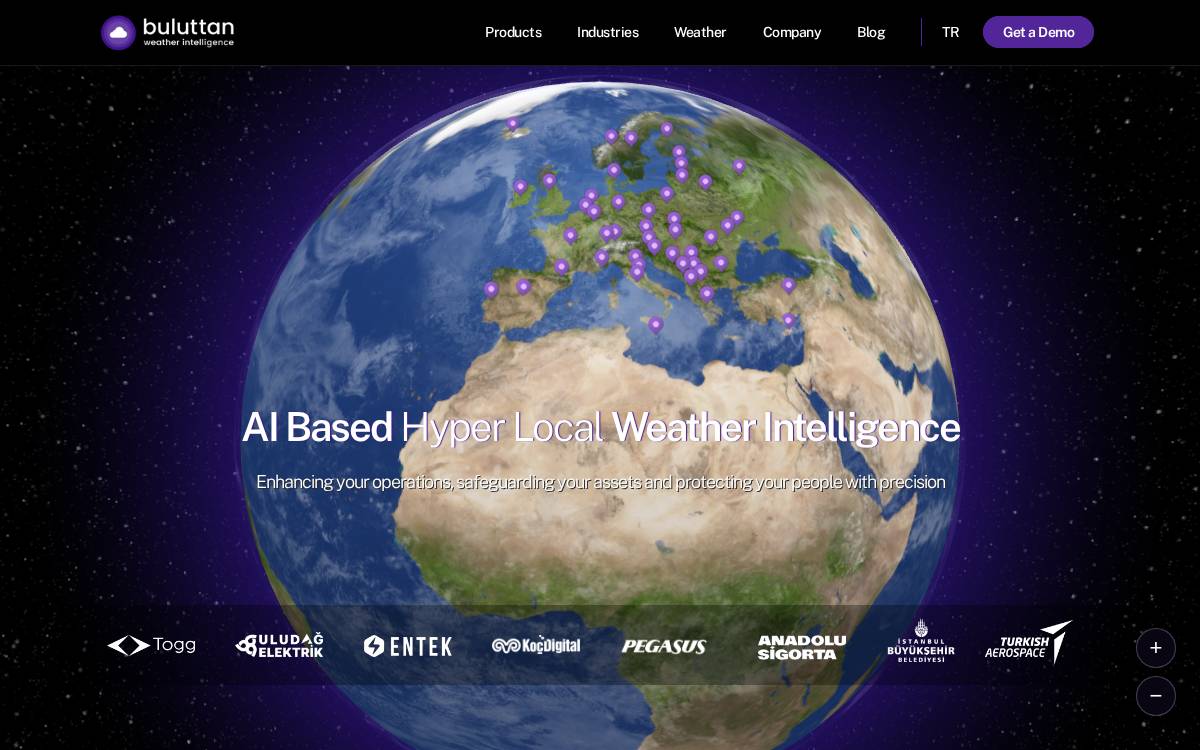This screenshot has height=750, width=1200.
Task: Click the western Portugal map pin
Action: pyautogui.click(x=491, y=289)
